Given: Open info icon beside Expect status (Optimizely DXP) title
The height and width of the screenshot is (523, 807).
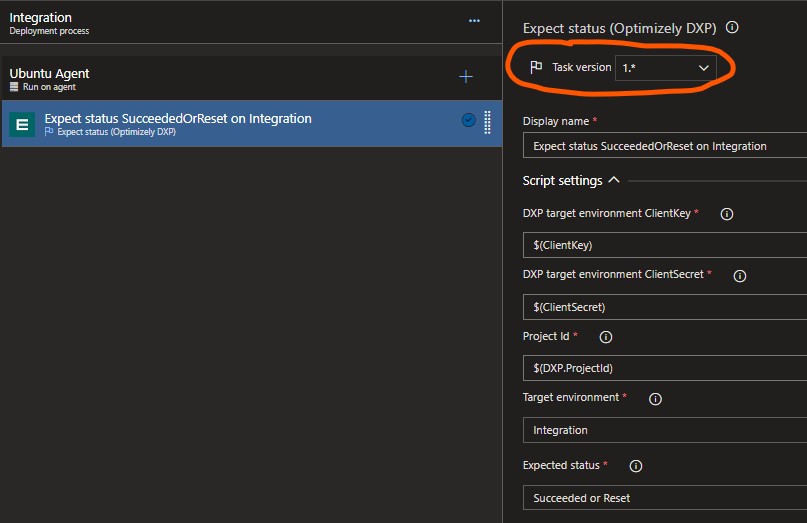Looking at the screenshot, I should pos(732,27).
